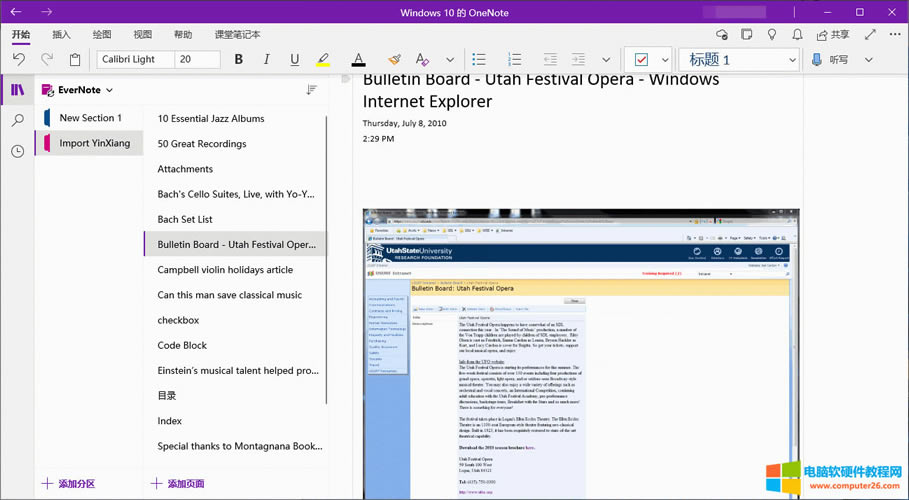Click 添加页面 to add a page
Viewport: 909px width, 500px height.
pos(178,483)
